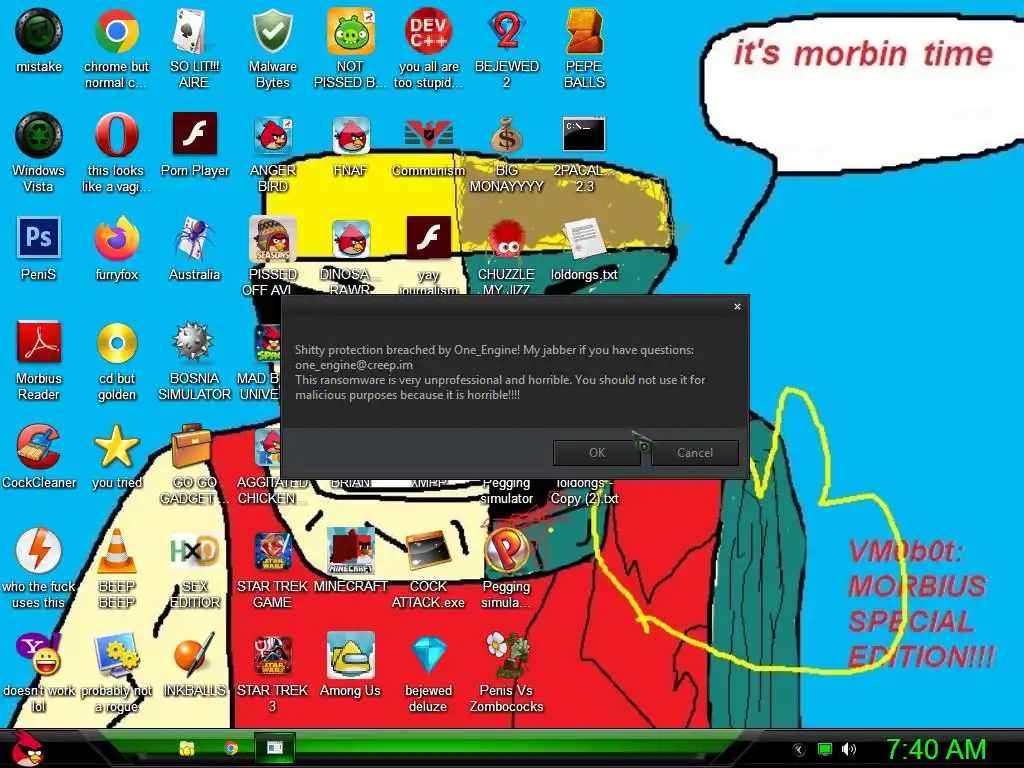The width and height of the screenshot is (1024, 768).
Task: Launch the 'who the fuck uses this' lightning icon
Action: (x=39, y=551)
